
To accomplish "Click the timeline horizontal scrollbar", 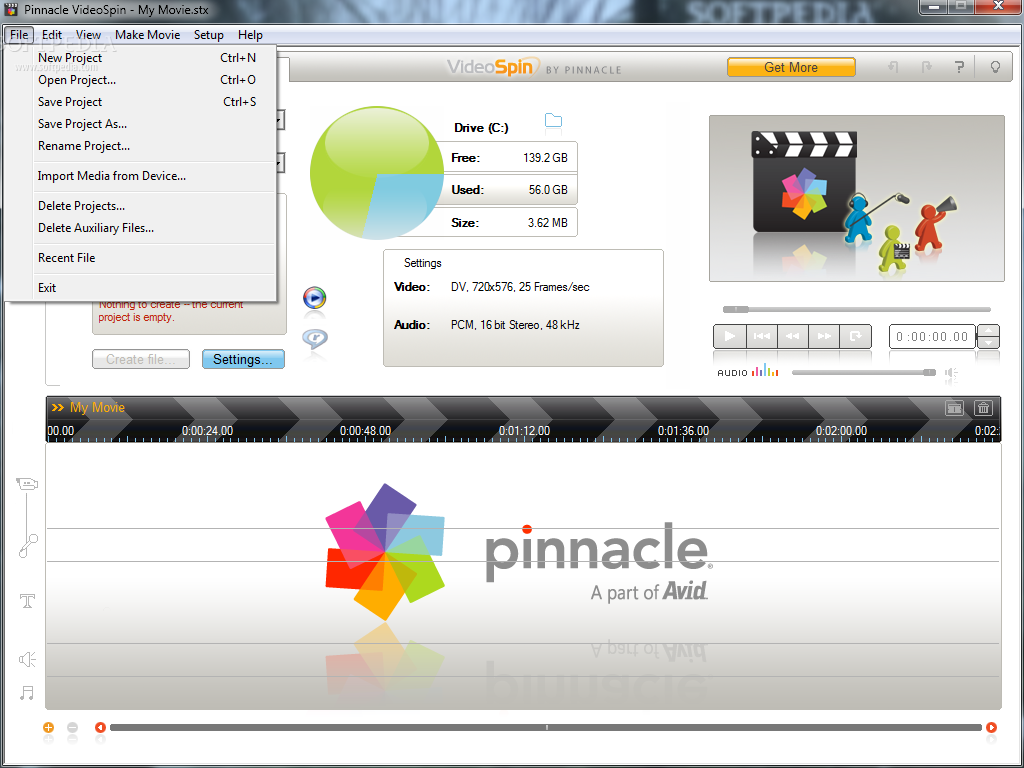I will click(x=546, y=728).
